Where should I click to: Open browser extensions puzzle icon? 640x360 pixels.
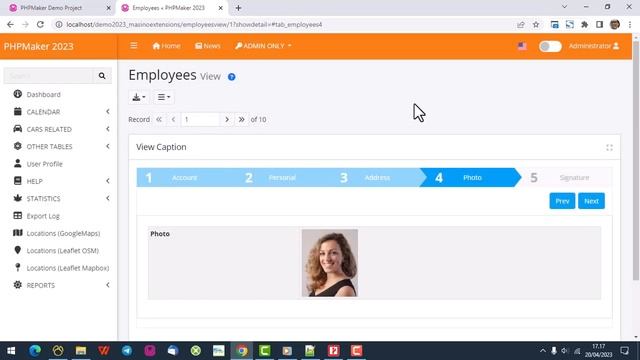(584, 24)
